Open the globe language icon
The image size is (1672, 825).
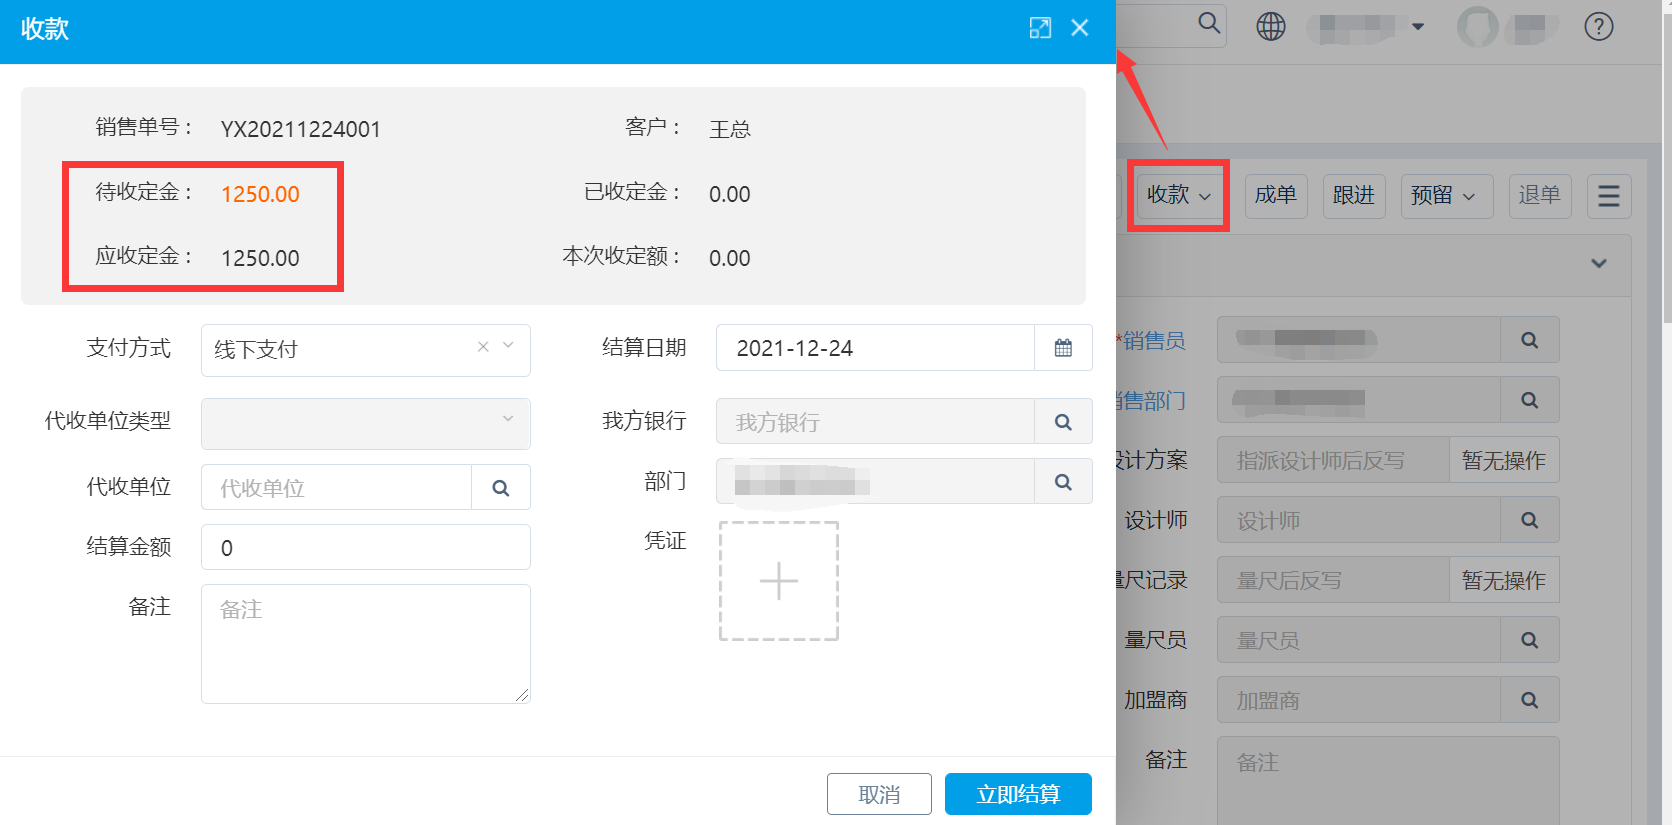(1271, 27)
